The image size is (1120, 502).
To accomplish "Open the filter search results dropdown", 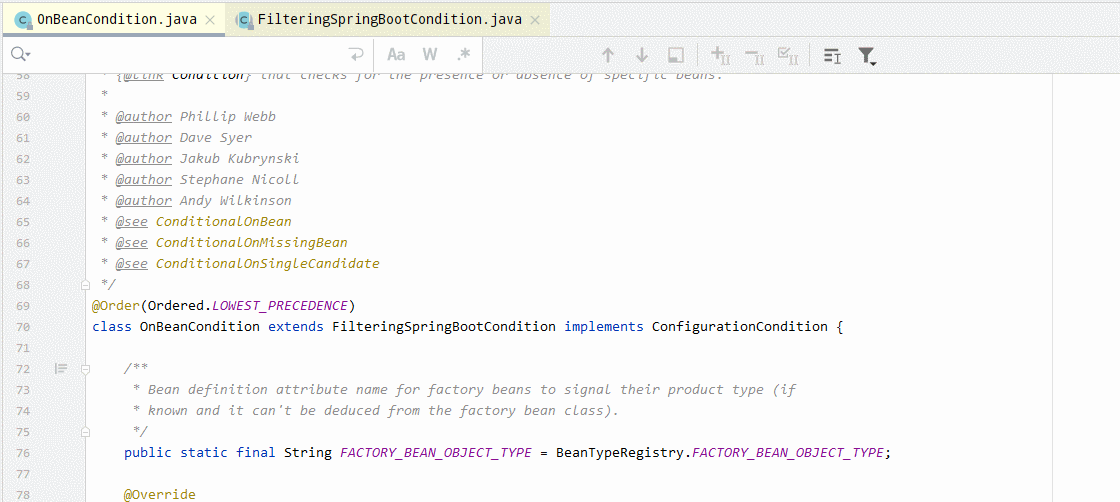I will (x=867, y=56).
